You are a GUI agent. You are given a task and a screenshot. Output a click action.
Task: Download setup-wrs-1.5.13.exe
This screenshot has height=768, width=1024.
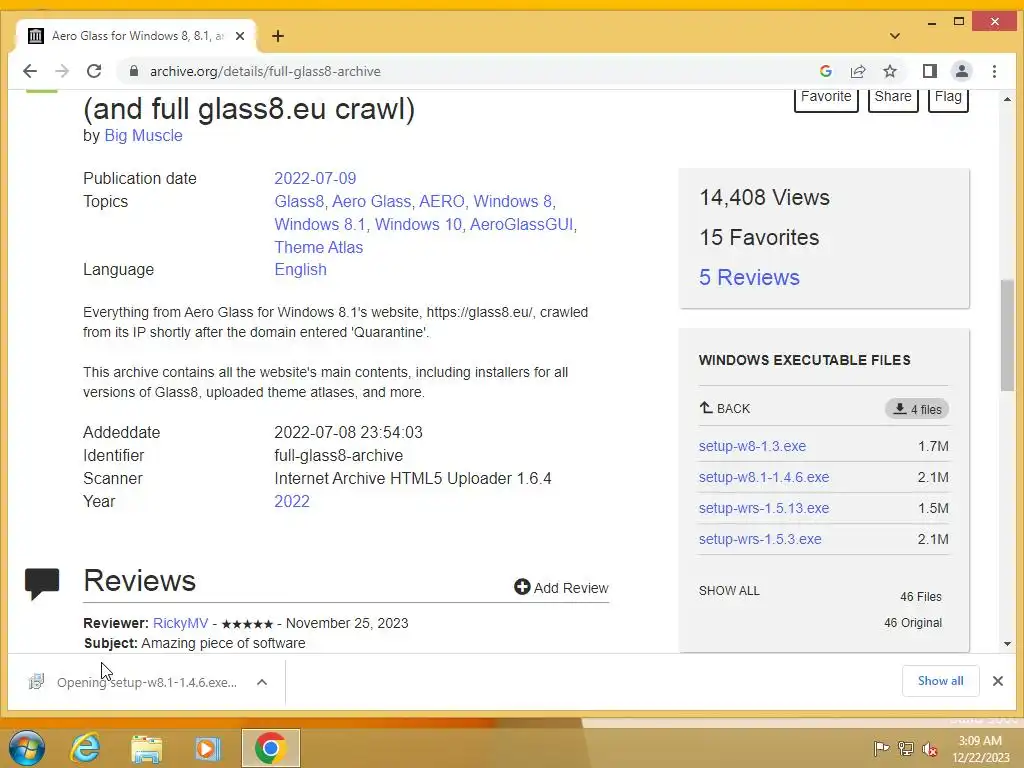coord(764,508)
